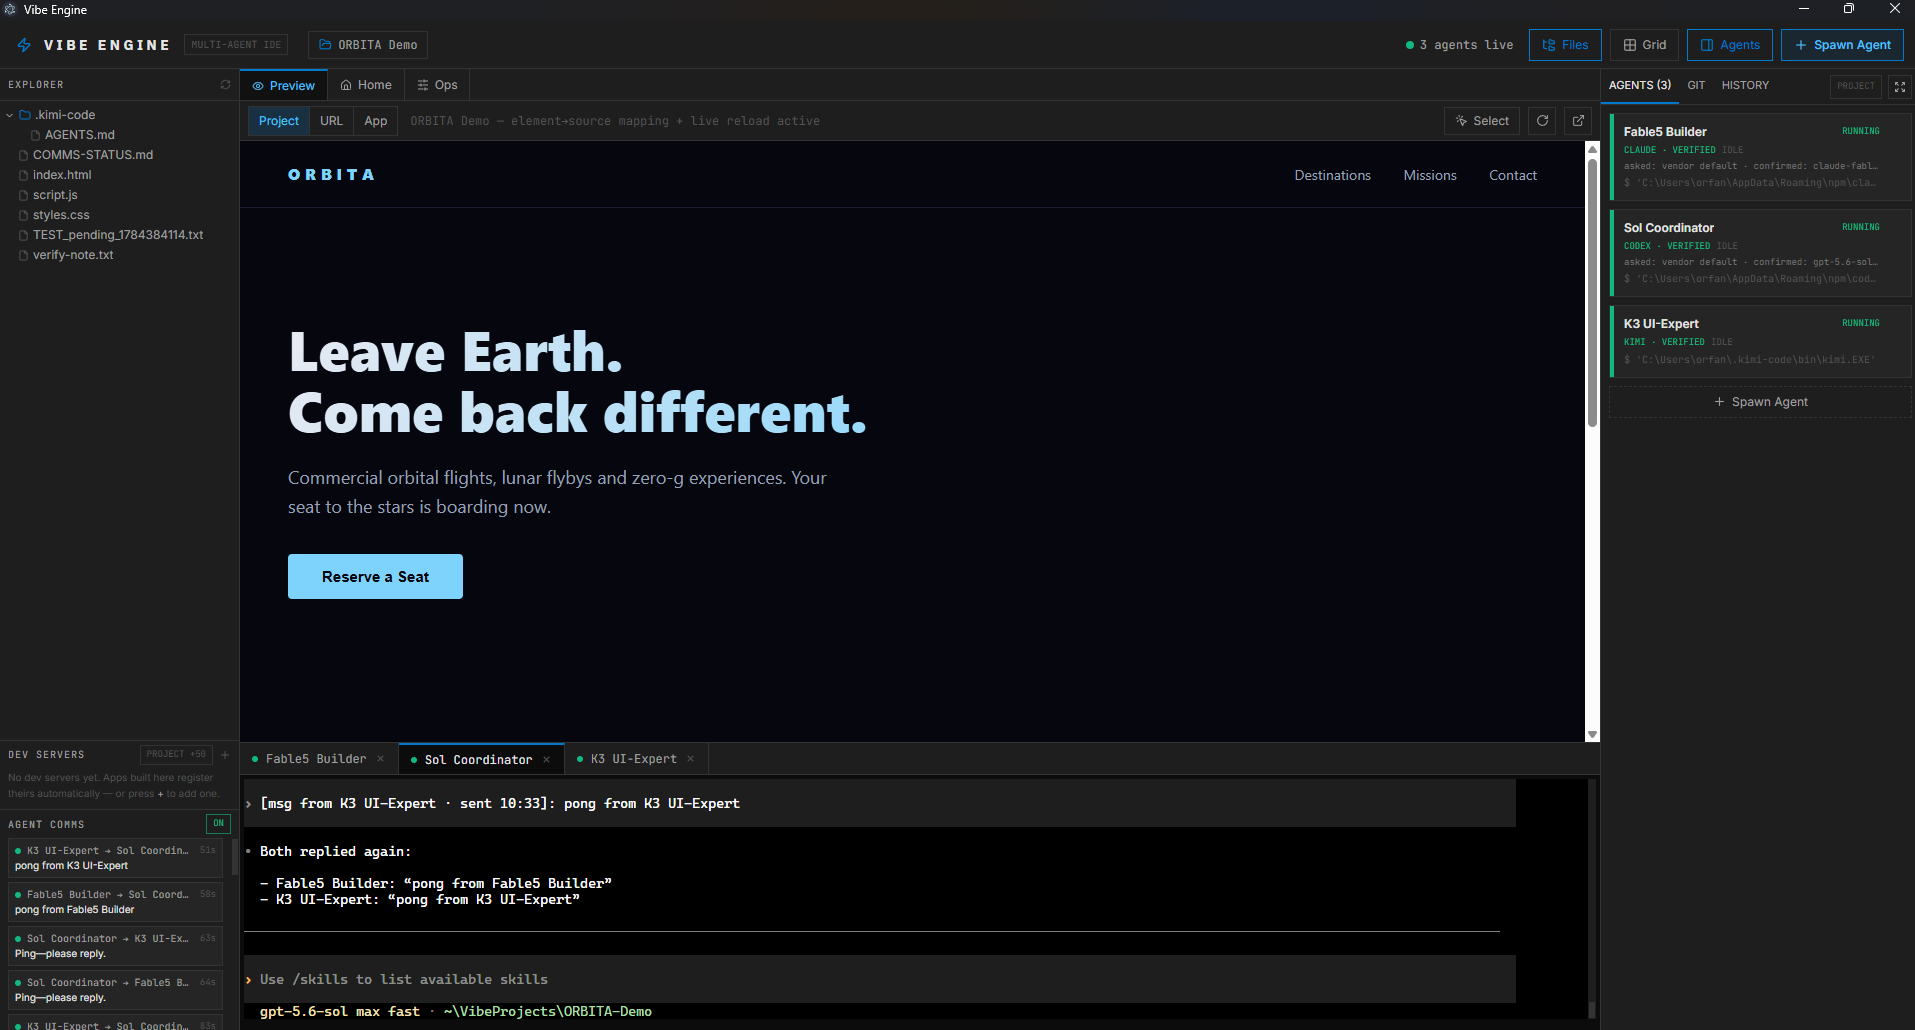The image size is (1915, 1030).
Task: Open Sol Coordinator to K3 UI-Ex ping message
Action: (115, 946)
